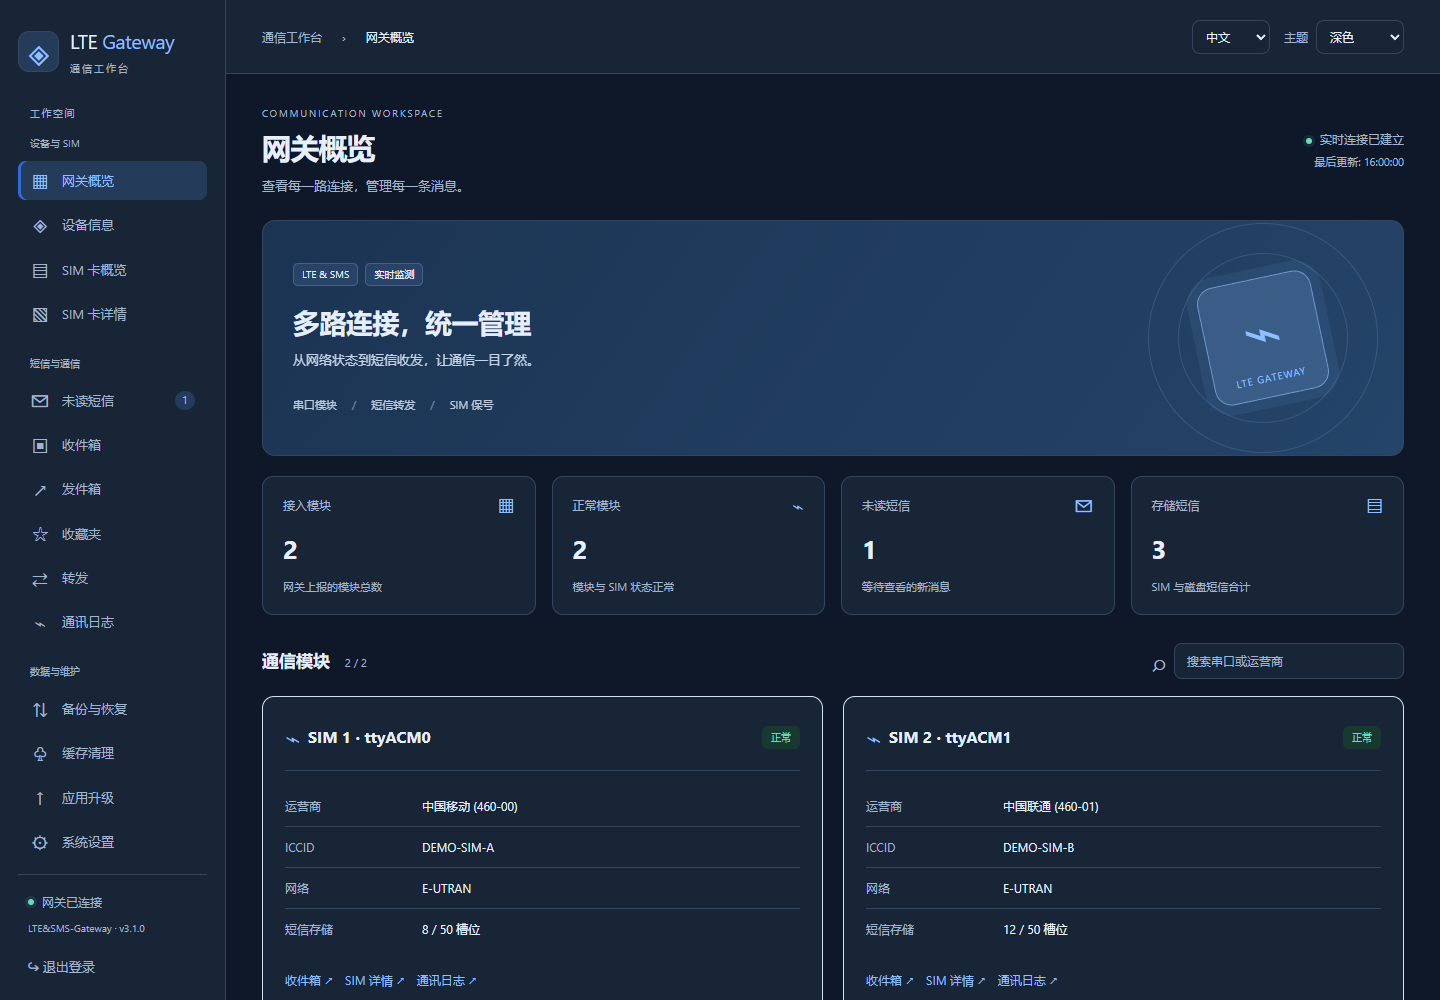
Task: Click the 实时监测 tag in banner
Action: click(394, 274)
